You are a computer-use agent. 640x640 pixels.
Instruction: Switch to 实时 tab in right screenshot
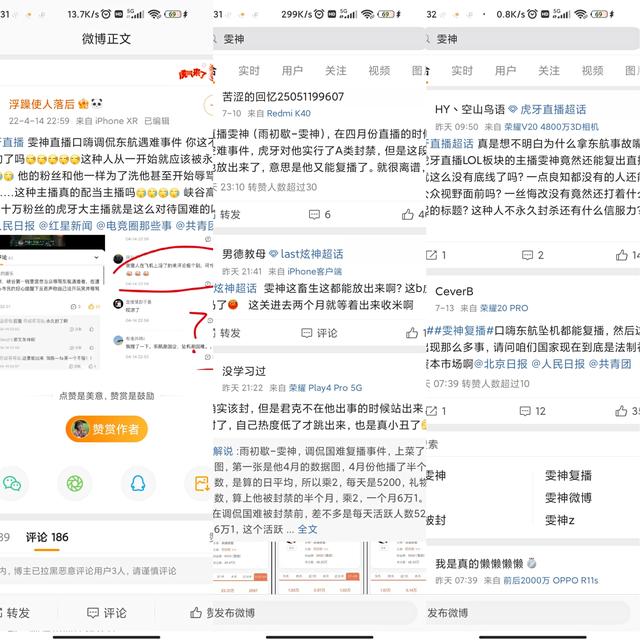point(462,71)
